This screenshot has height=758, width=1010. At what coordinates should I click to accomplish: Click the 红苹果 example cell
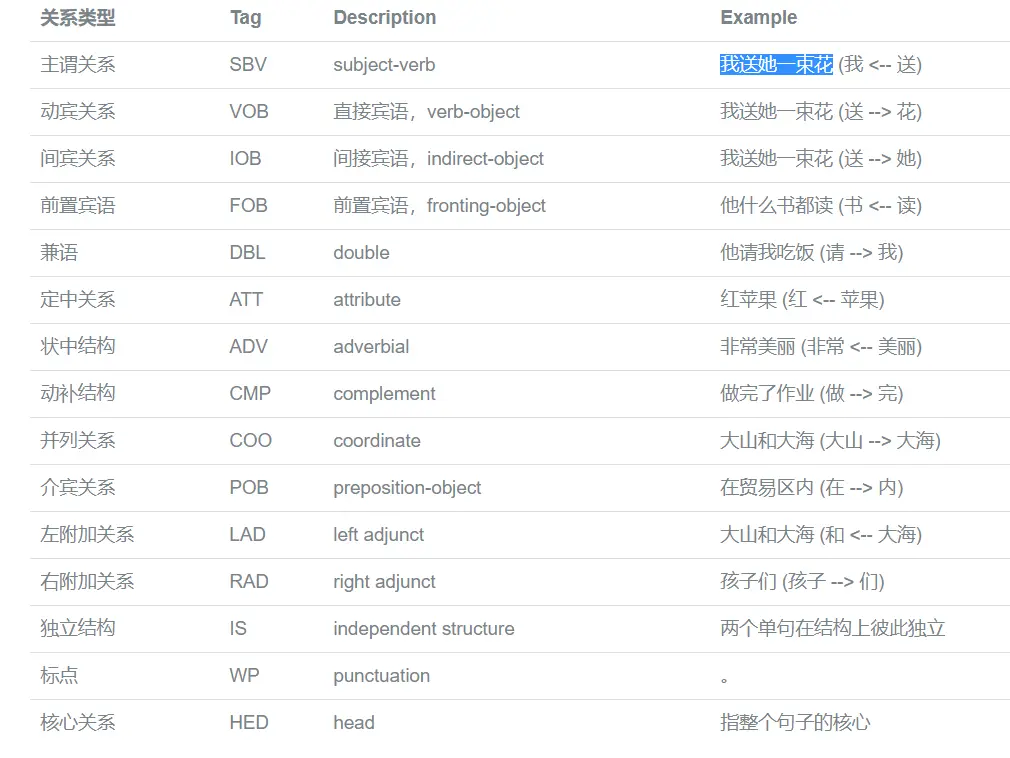click(802, 299)
